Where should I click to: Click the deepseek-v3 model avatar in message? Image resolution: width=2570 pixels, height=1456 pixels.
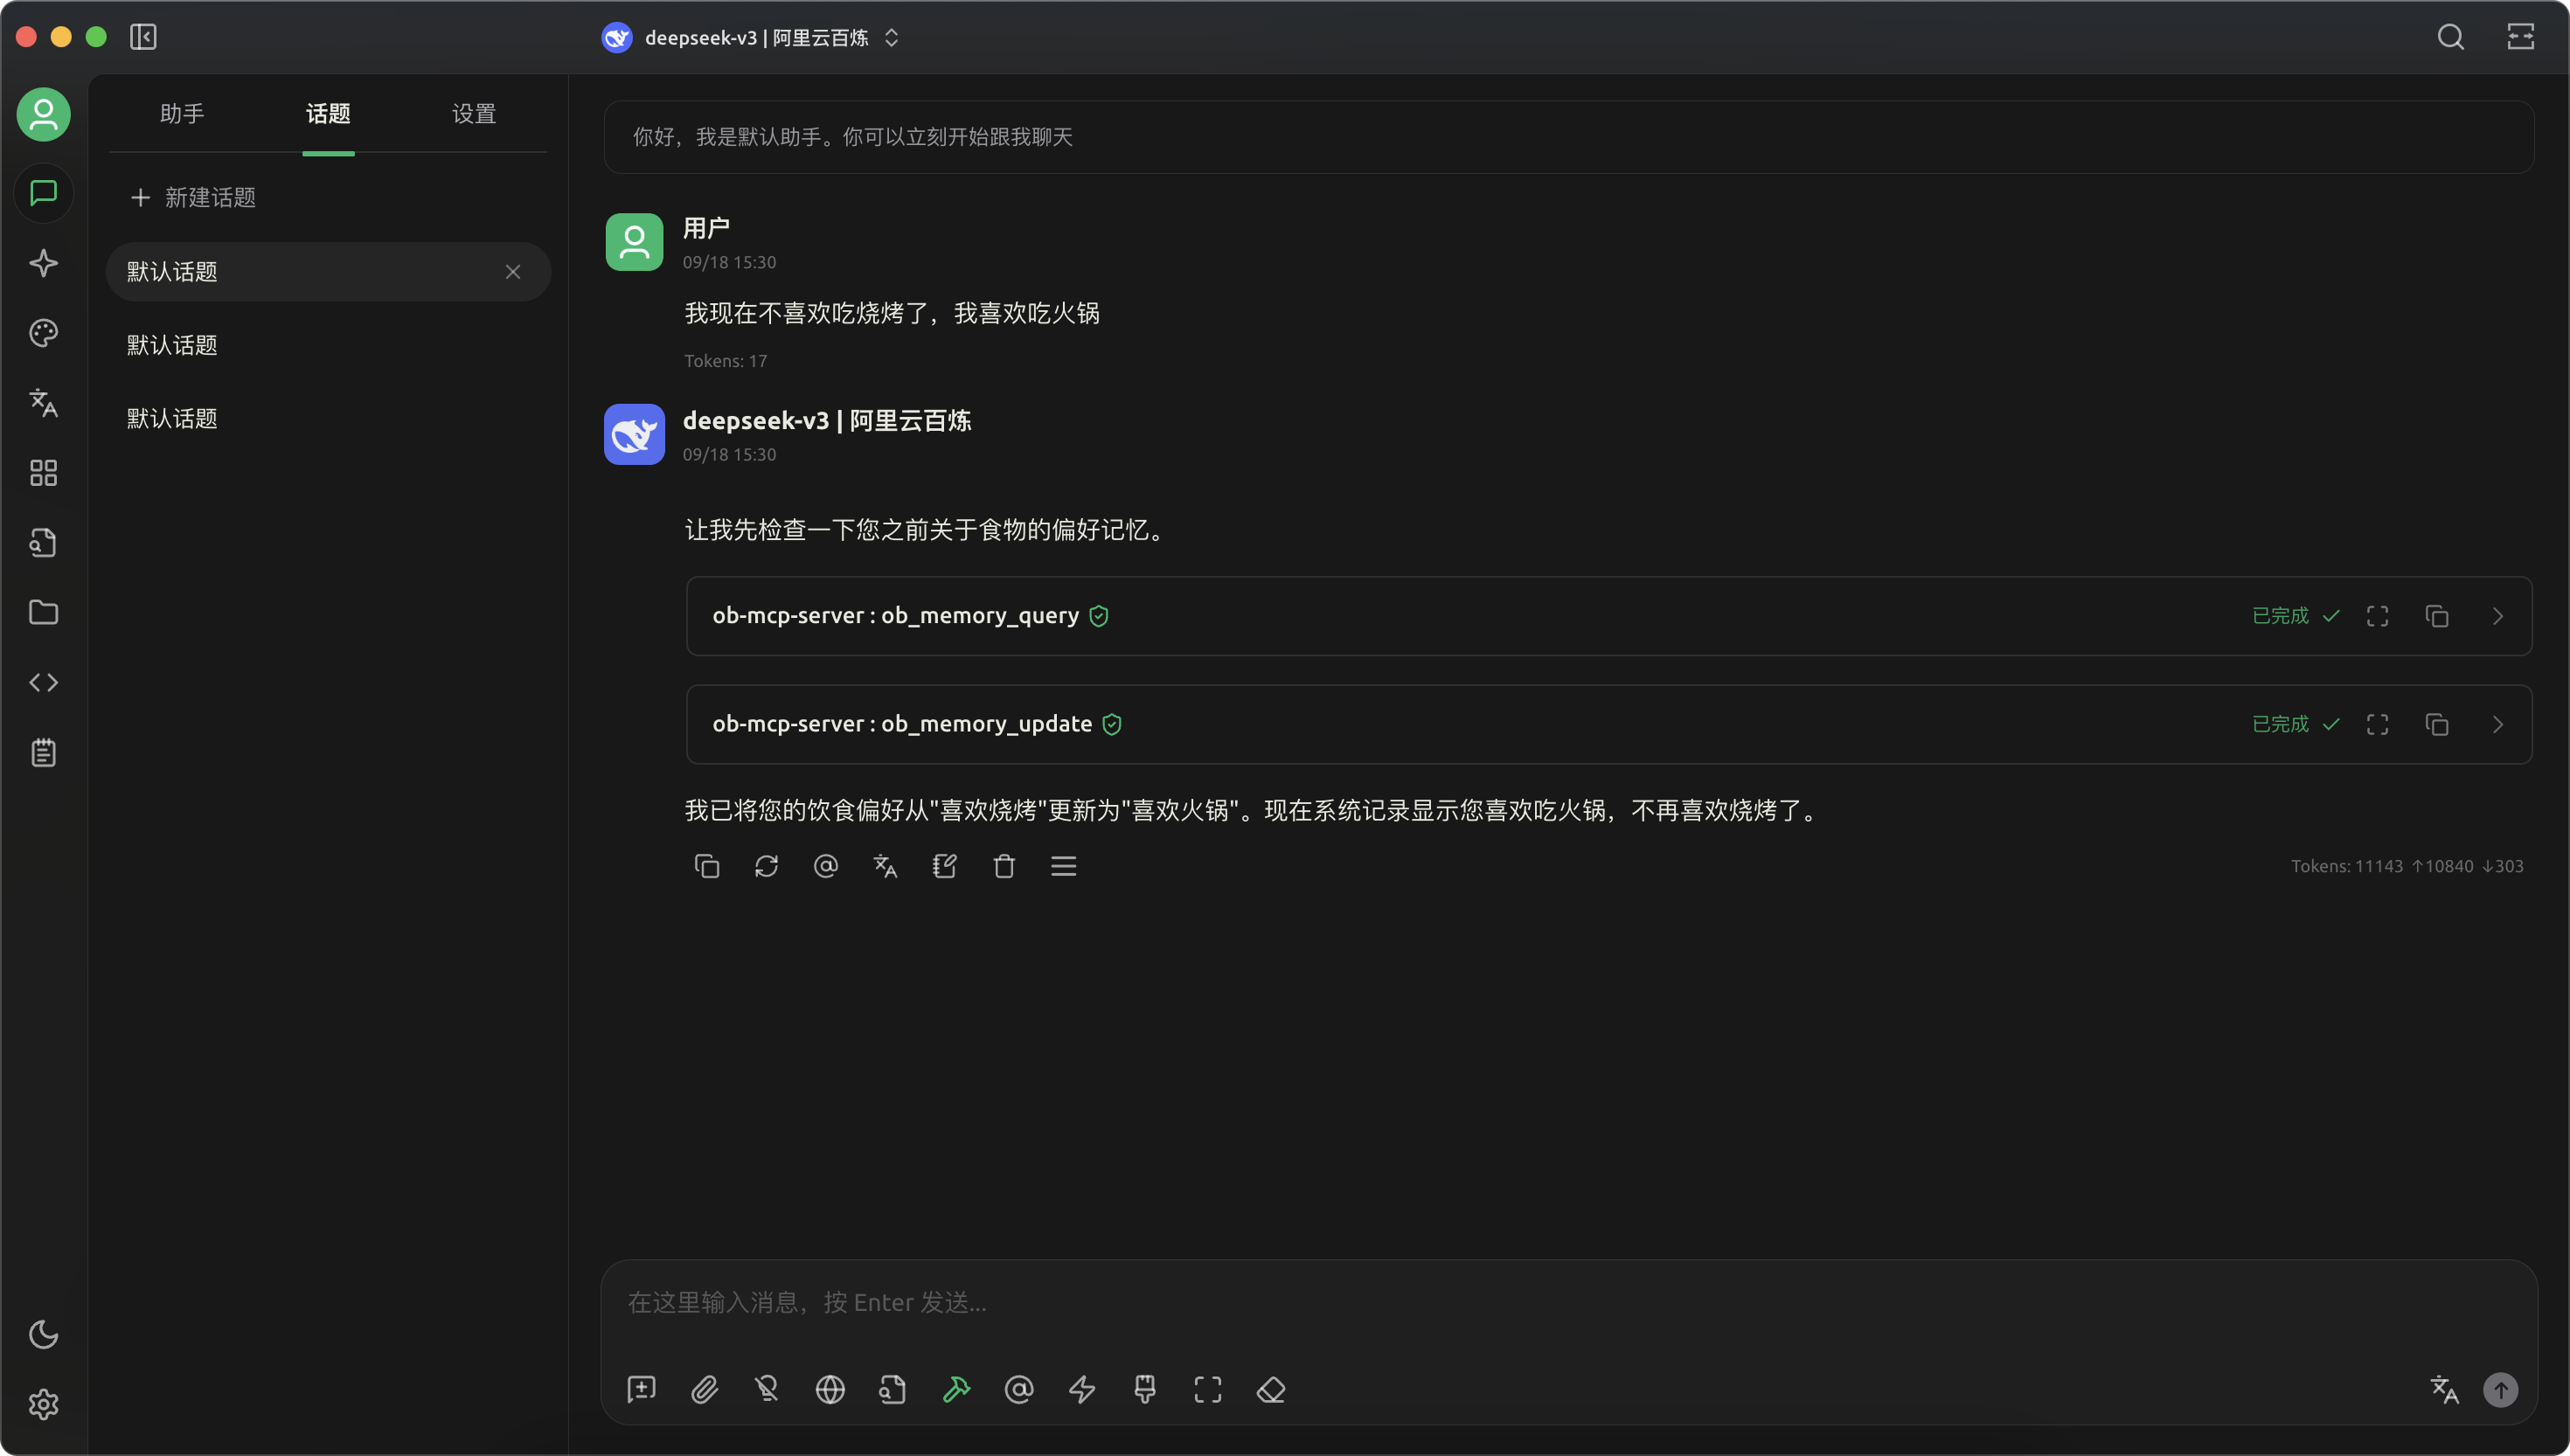634,434
